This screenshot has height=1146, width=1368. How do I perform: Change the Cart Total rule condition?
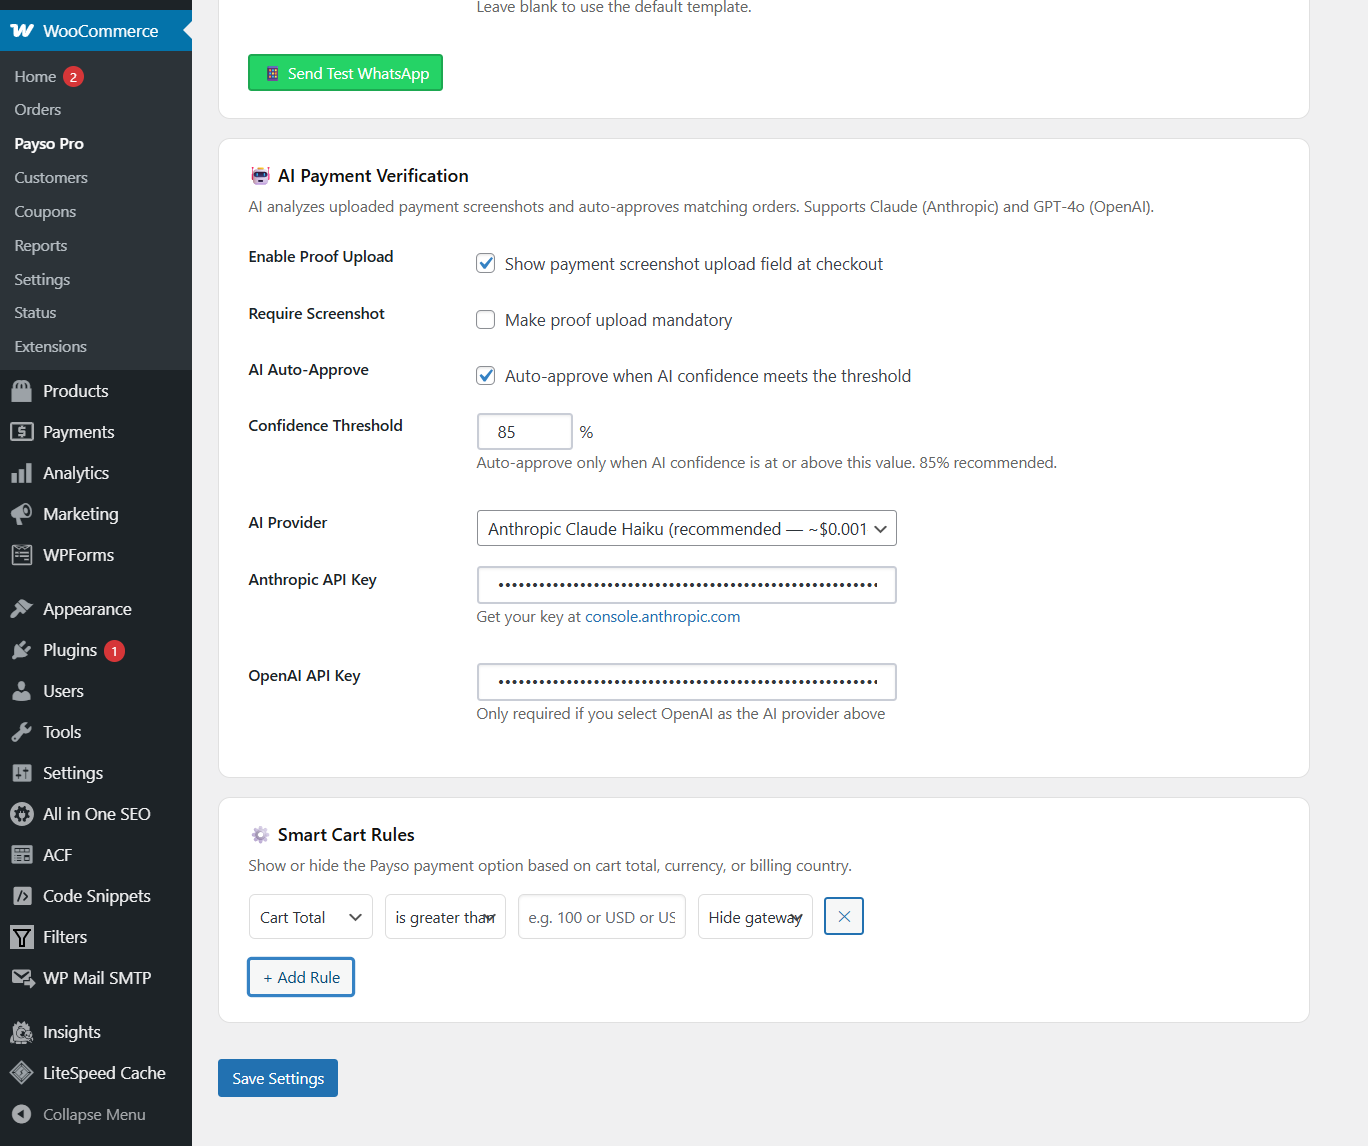(x=445, y=916)
